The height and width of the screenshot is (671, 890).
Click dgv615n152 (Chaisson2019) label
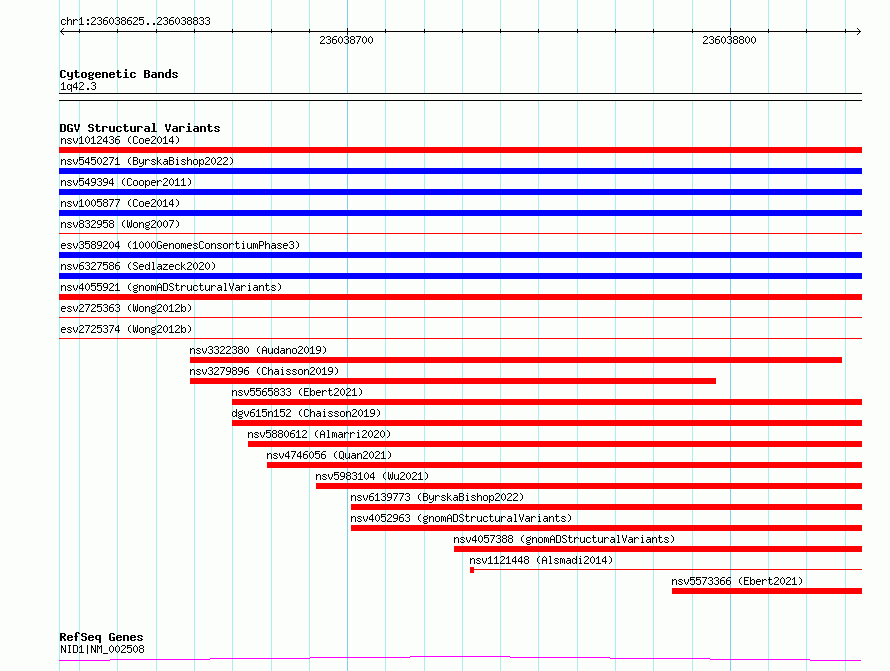[307, 413]
